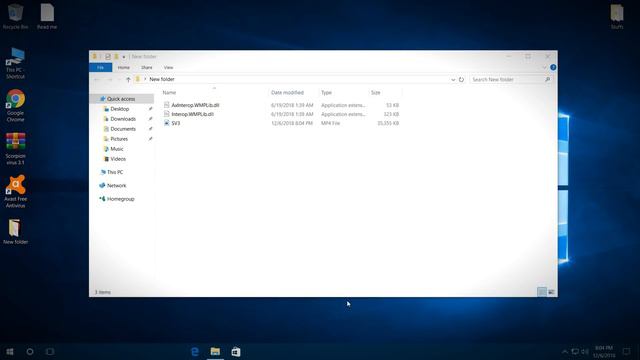Open the File tab in Explorer ribbon

click(100, 67)
